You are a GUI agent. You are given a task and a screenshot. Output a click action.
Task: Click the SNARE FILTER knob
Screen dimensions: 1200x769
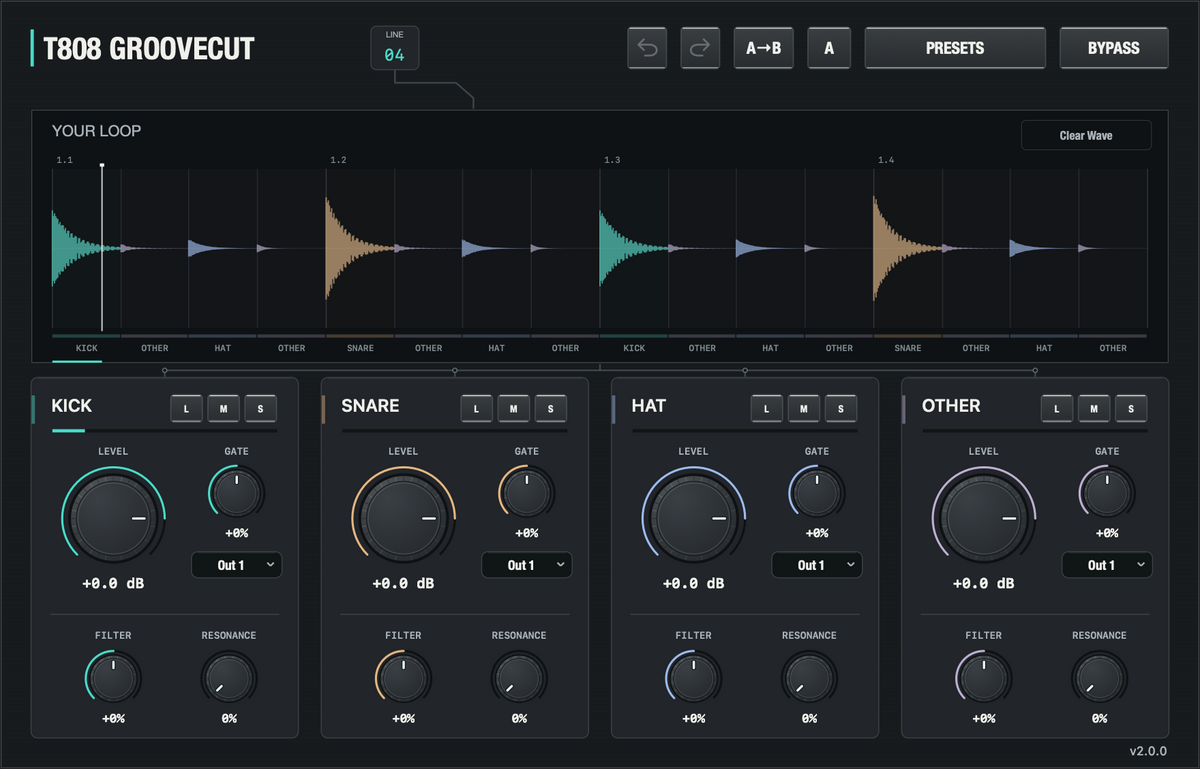[403, 677]
